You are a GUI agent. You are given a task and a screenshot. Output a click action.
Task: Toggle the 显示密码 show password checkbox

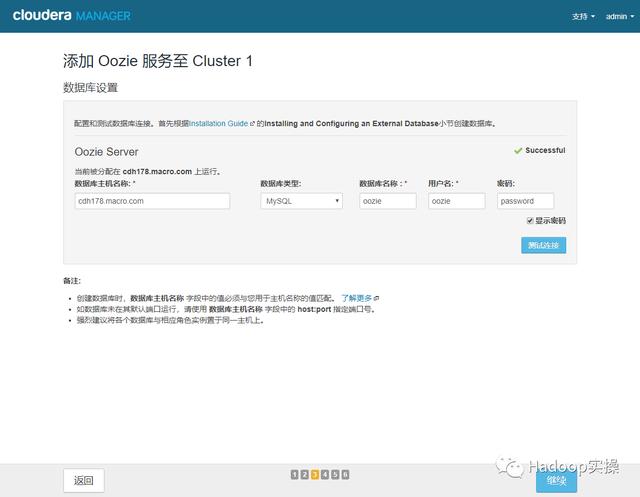530,221
